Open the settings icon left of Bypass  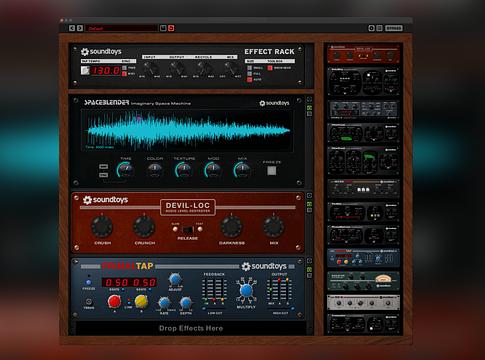click(371, 28)
